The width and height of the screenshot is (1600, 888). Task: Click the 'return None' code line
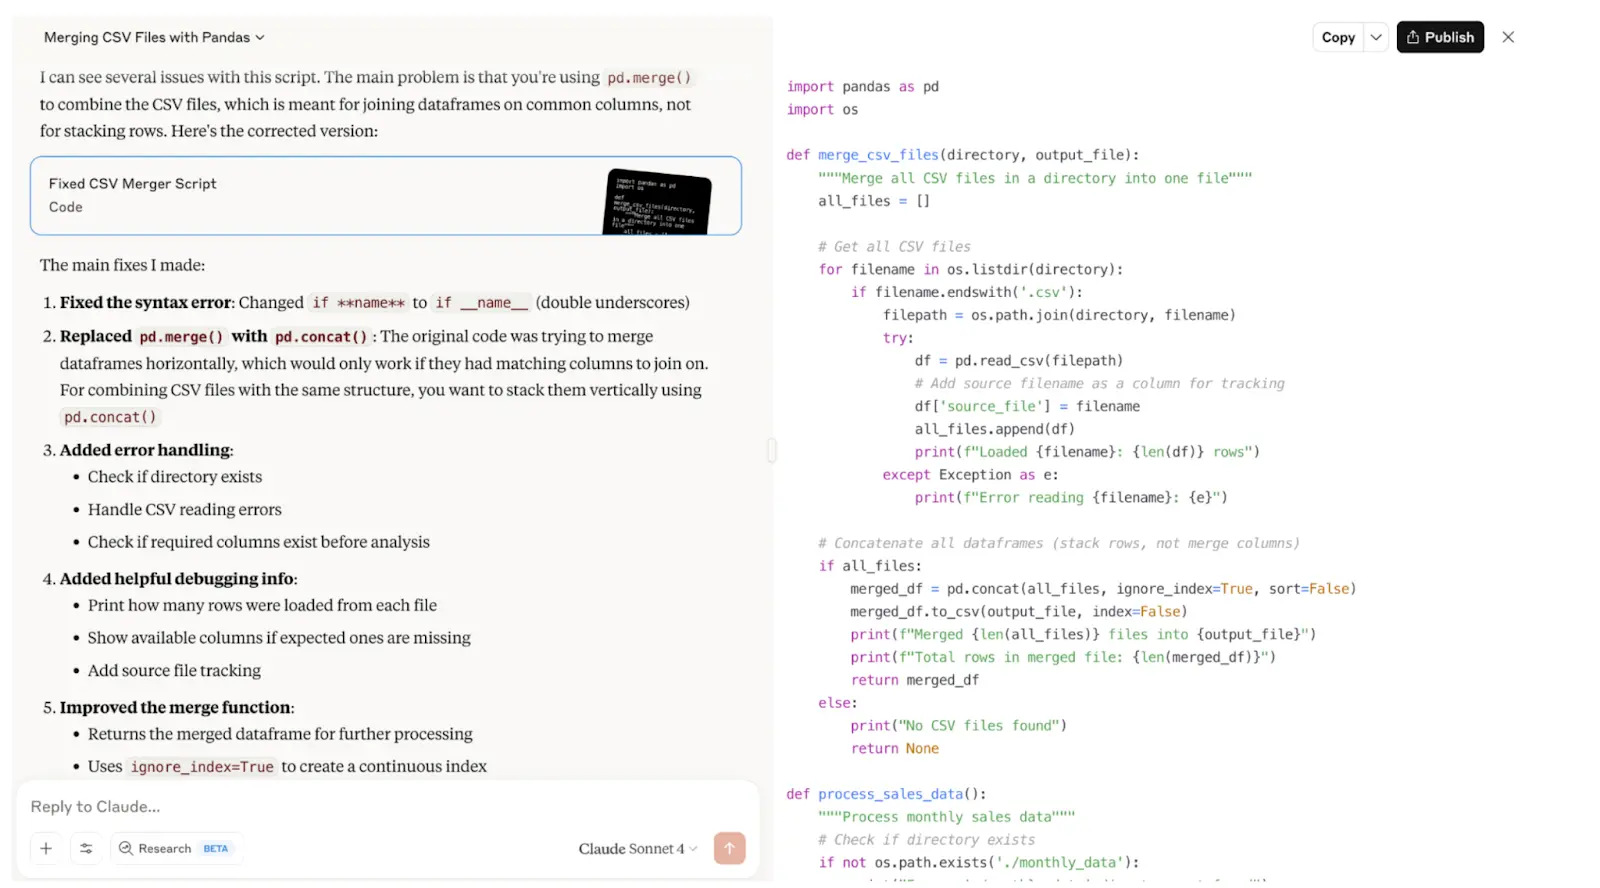coord(895,748)
